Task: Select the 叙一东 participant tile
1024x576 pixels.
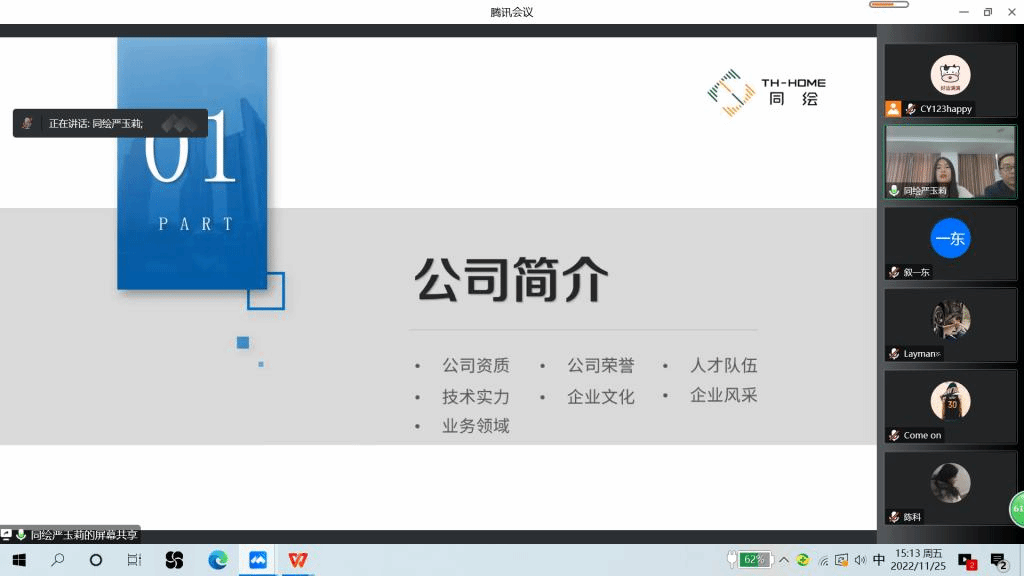Action: 949,244
